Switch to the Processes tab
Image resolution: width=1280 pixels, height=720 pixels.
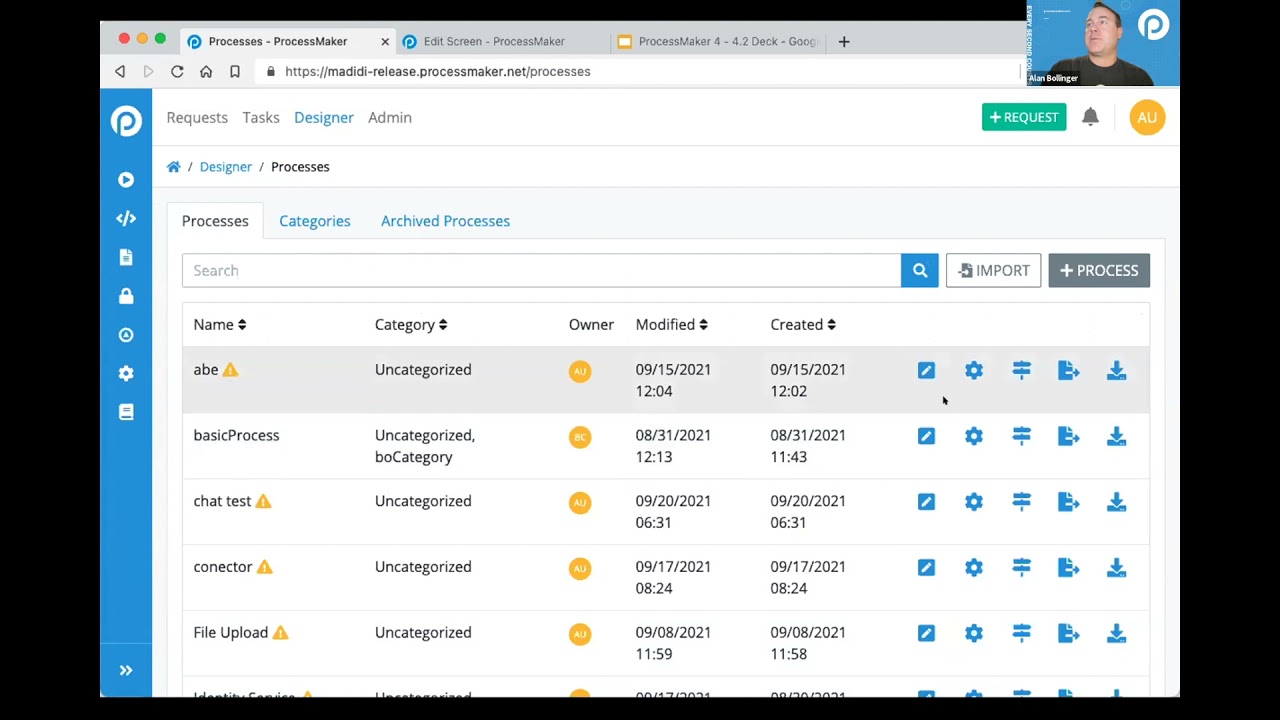[215, 221]
